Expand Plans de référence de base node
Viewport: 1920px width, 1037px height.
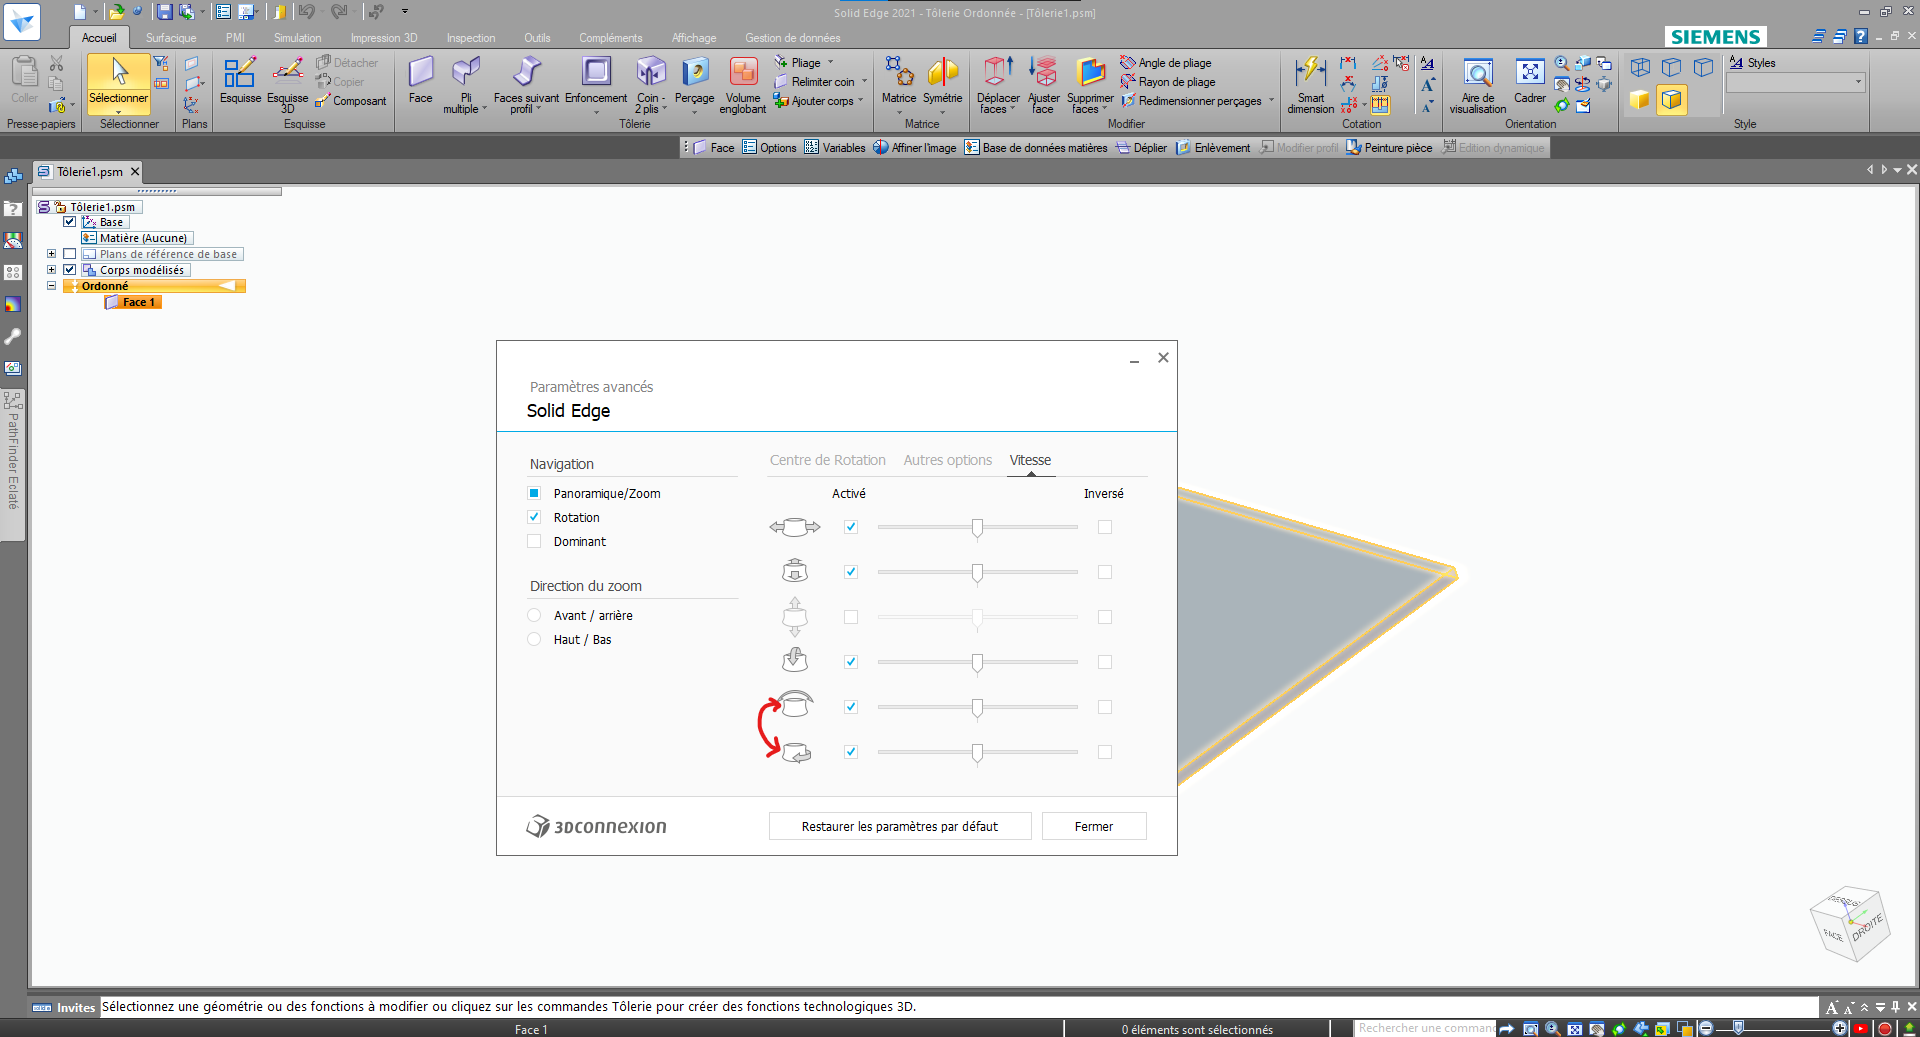pyautogui.click(x=52, y=254)
